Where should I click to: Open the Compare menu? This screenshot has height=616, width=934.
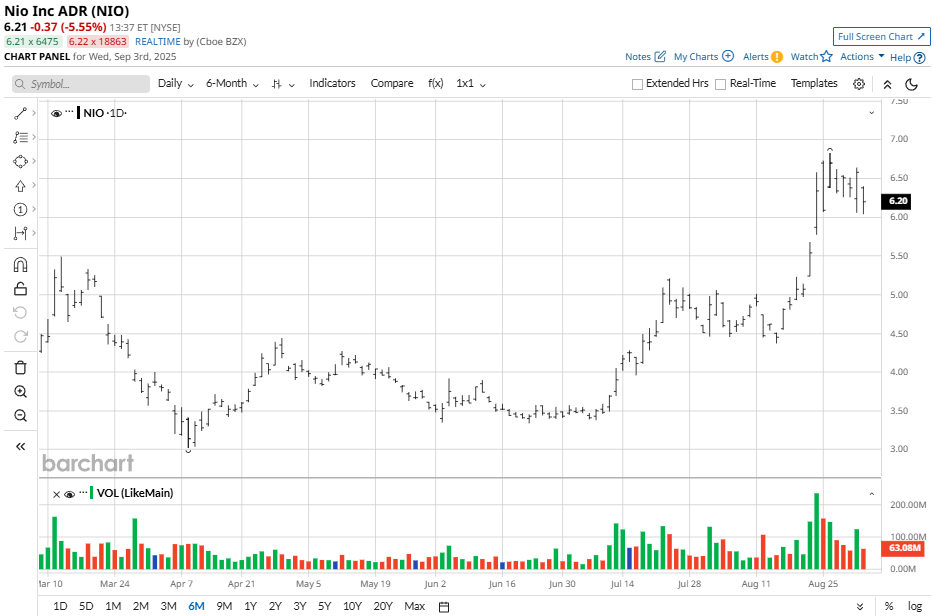coord(392,83)
